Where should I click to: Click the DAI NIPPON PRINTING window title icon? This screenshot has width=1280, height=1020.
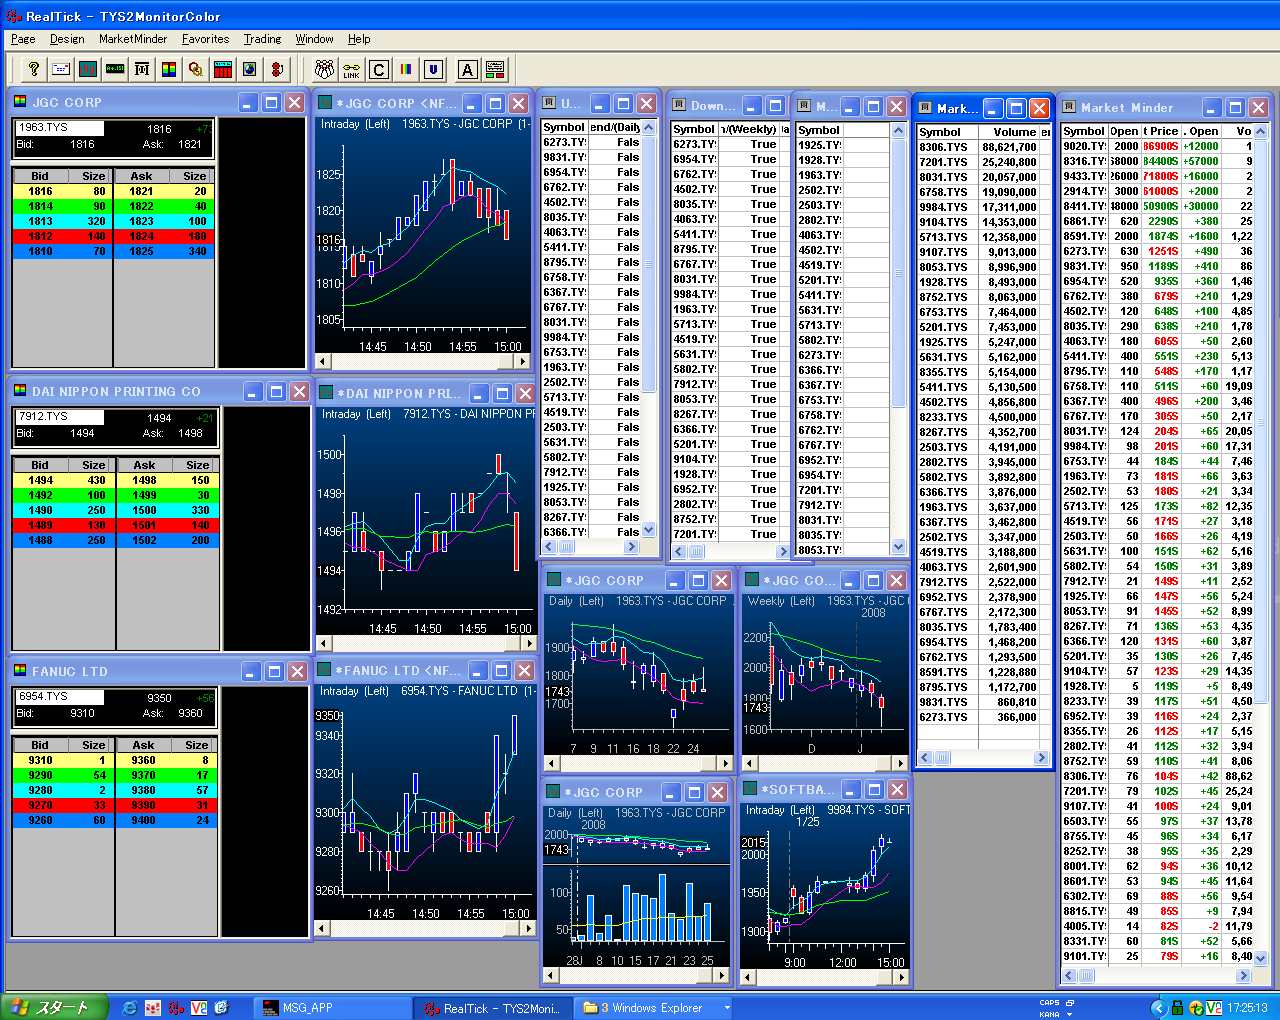[20, 391]
